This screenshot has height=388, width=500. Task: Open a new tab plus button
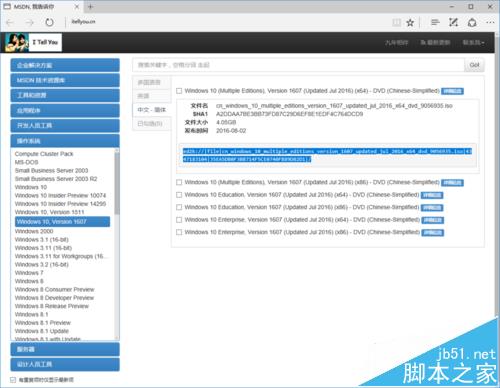tap(90, 6)
